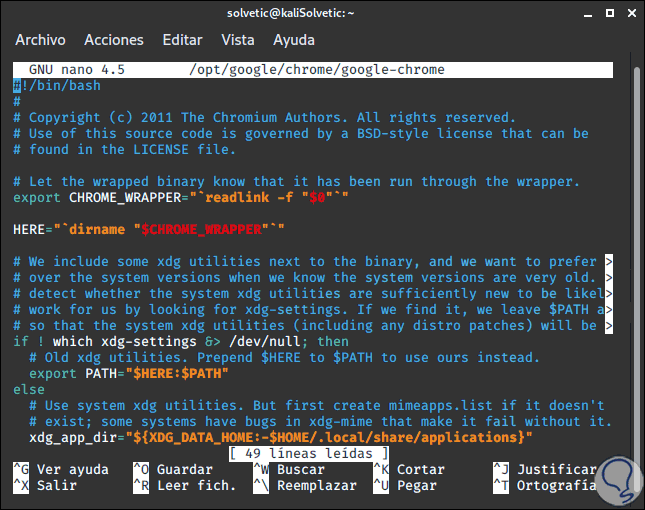Click the 'Old xdg utilities' comment line
Viewport: 645px width, 510px height.
coord(284,357)
